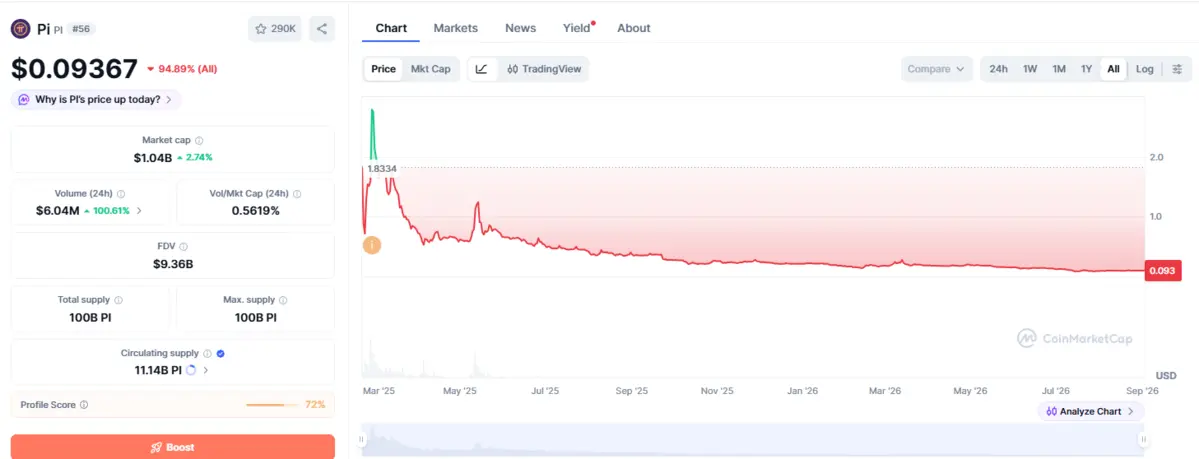Select the line chart type icon
Image resolution: width=1199 pixels, height=459 pixels.
tap(481, 69)
